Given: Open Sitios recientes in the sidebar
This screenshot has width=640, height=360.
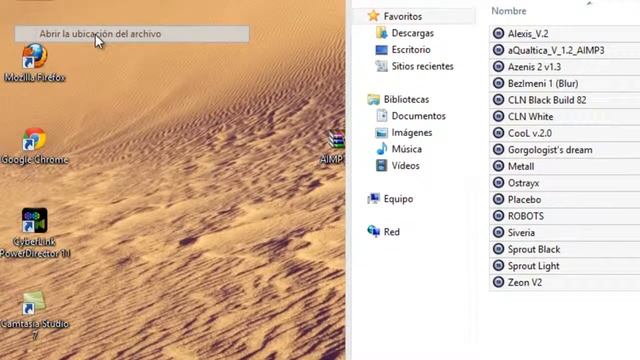Looking at the screenshot, I should tap(422, 66).
